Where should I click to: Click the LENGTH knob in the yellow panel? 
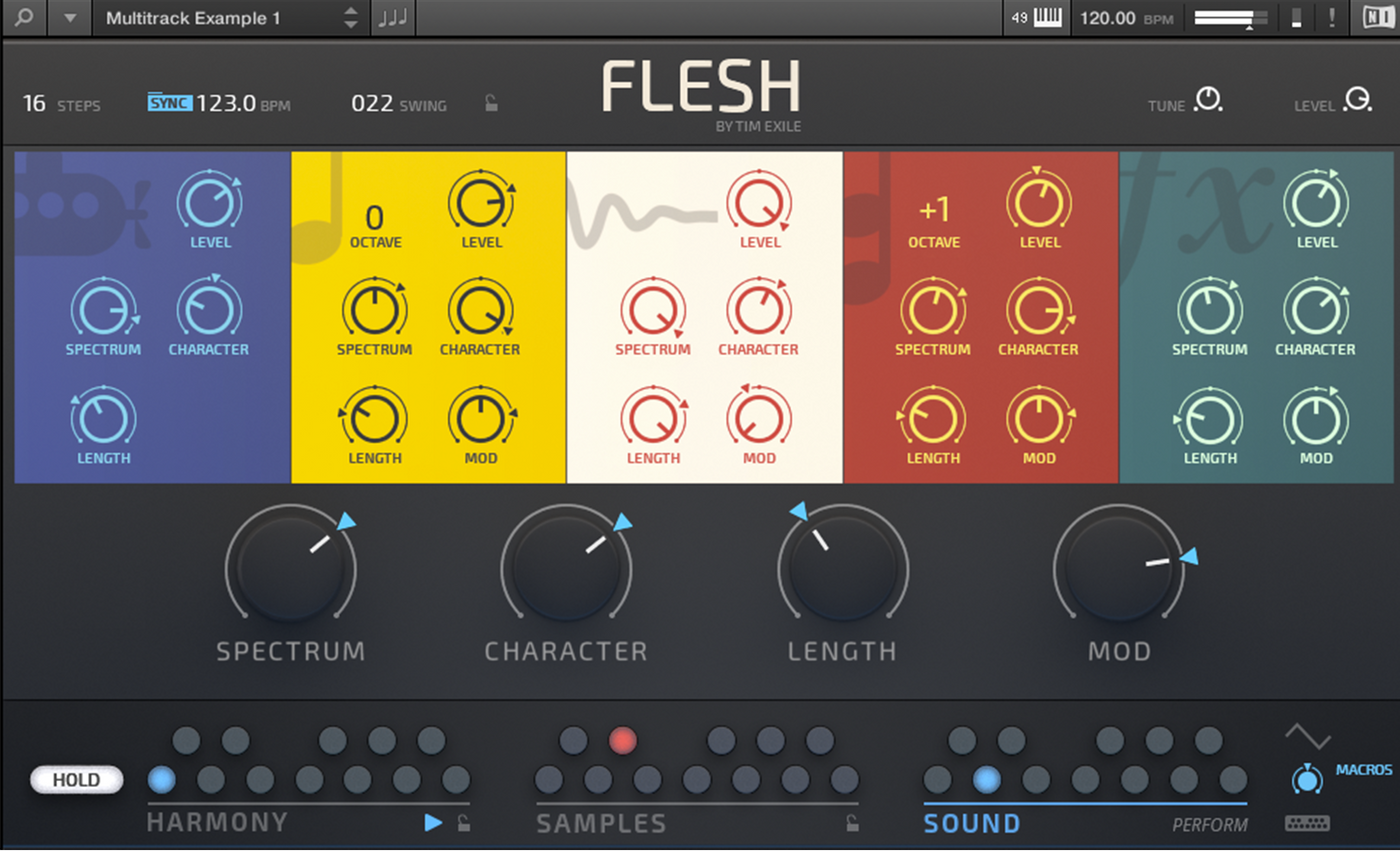coord(374,418)
